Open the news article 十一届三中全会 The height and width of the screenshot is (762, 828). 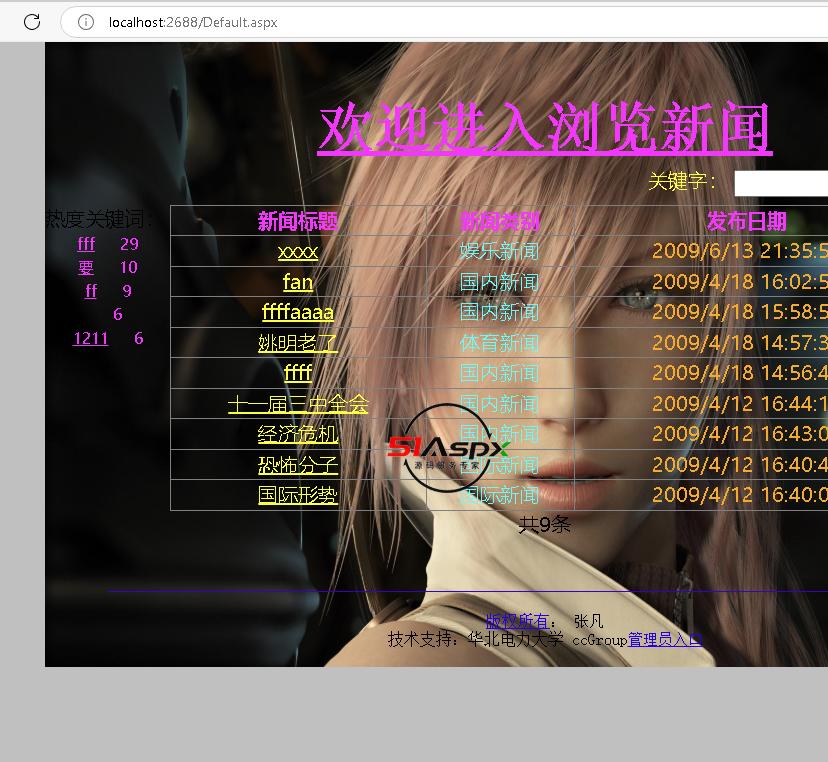(x=298, y=404)
